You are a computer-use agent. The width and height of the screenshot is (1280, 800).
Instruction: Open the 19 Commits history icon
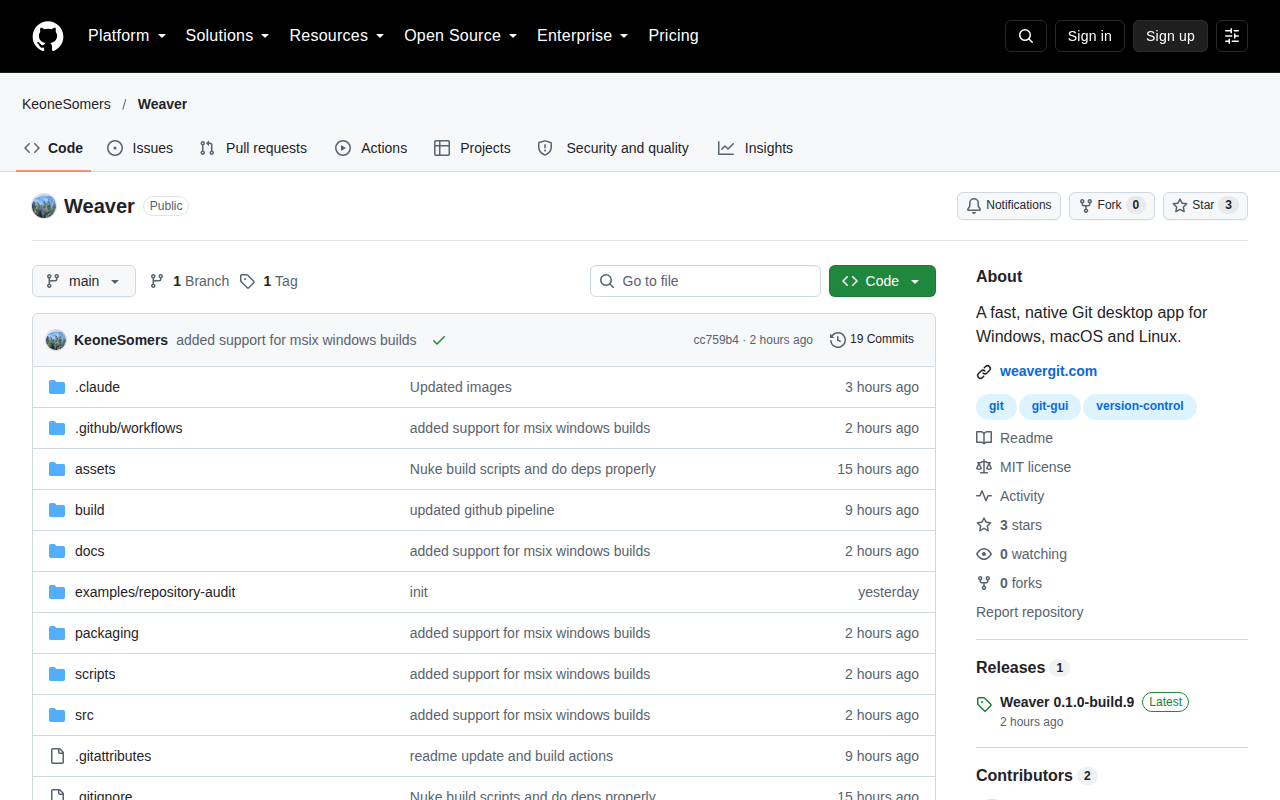[838, 340]
